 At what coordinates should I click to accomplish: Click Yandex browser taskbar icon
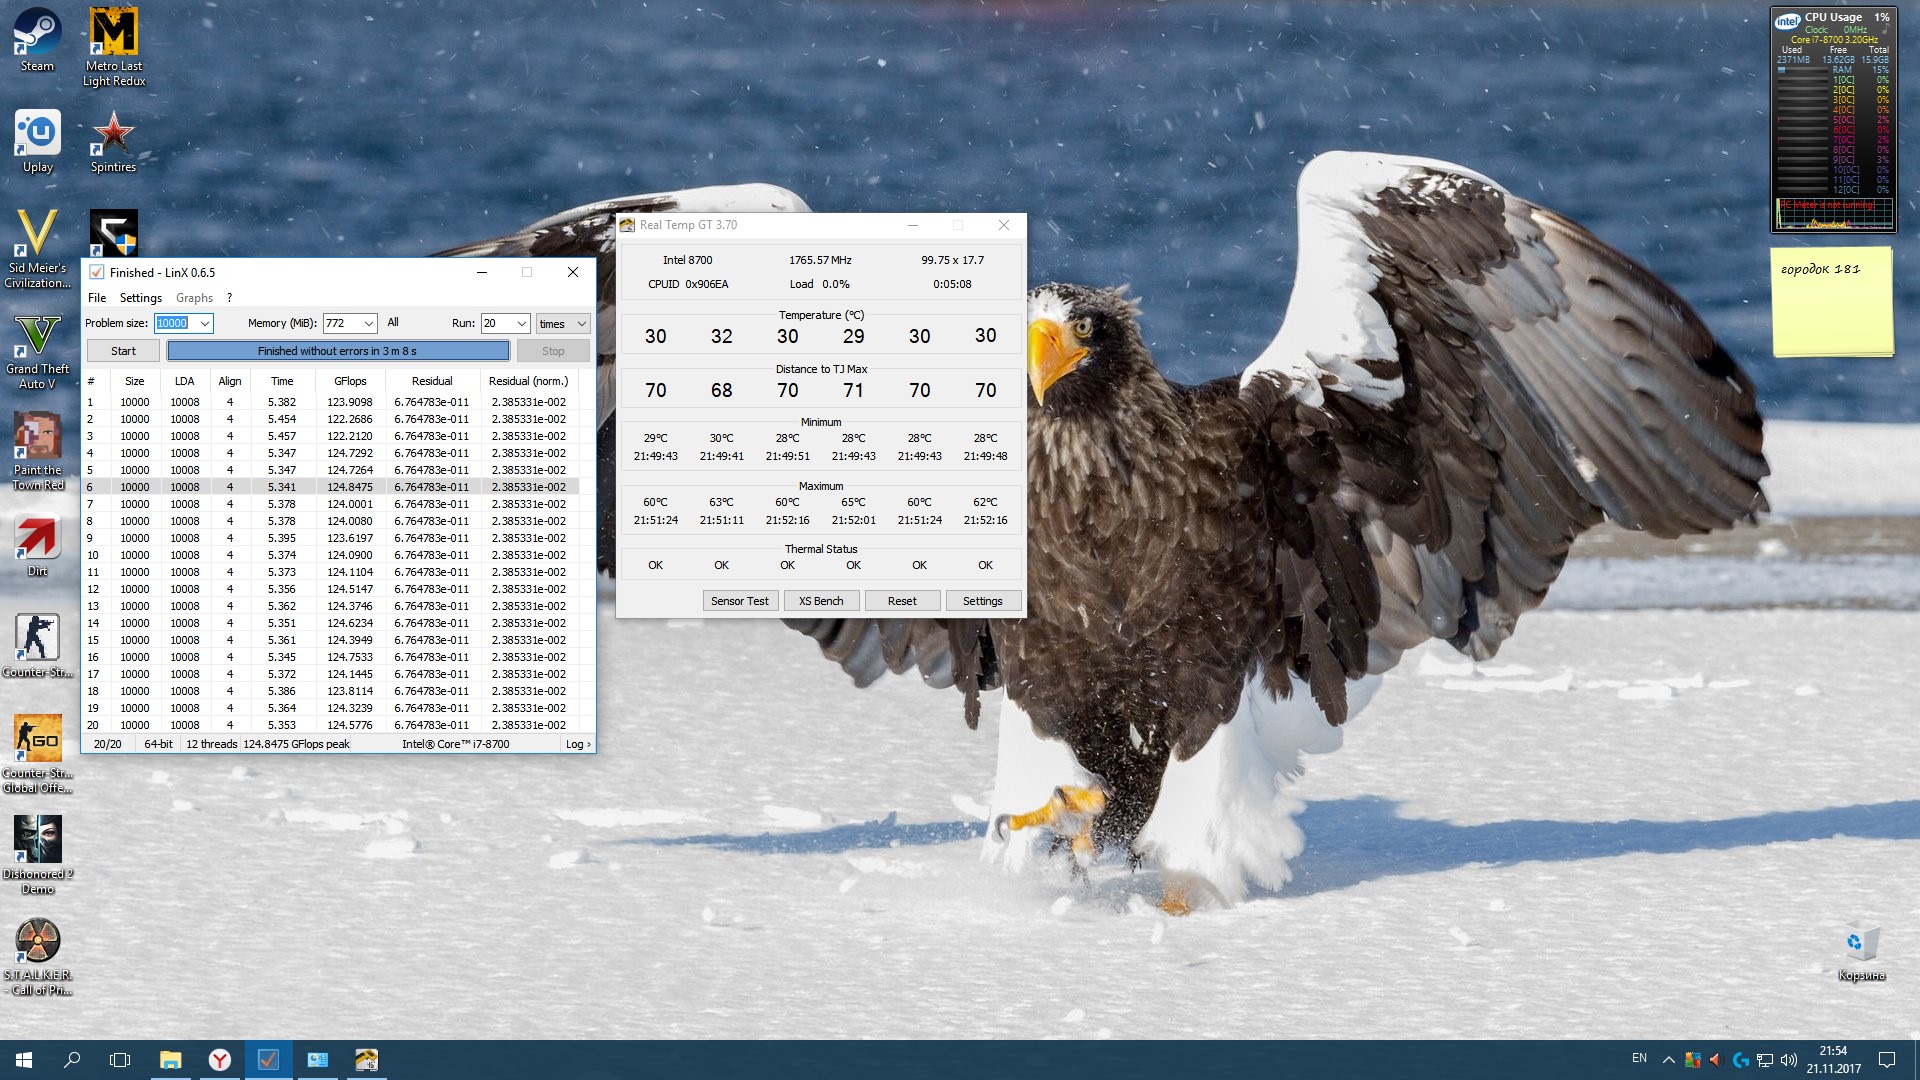point(219,1060)
